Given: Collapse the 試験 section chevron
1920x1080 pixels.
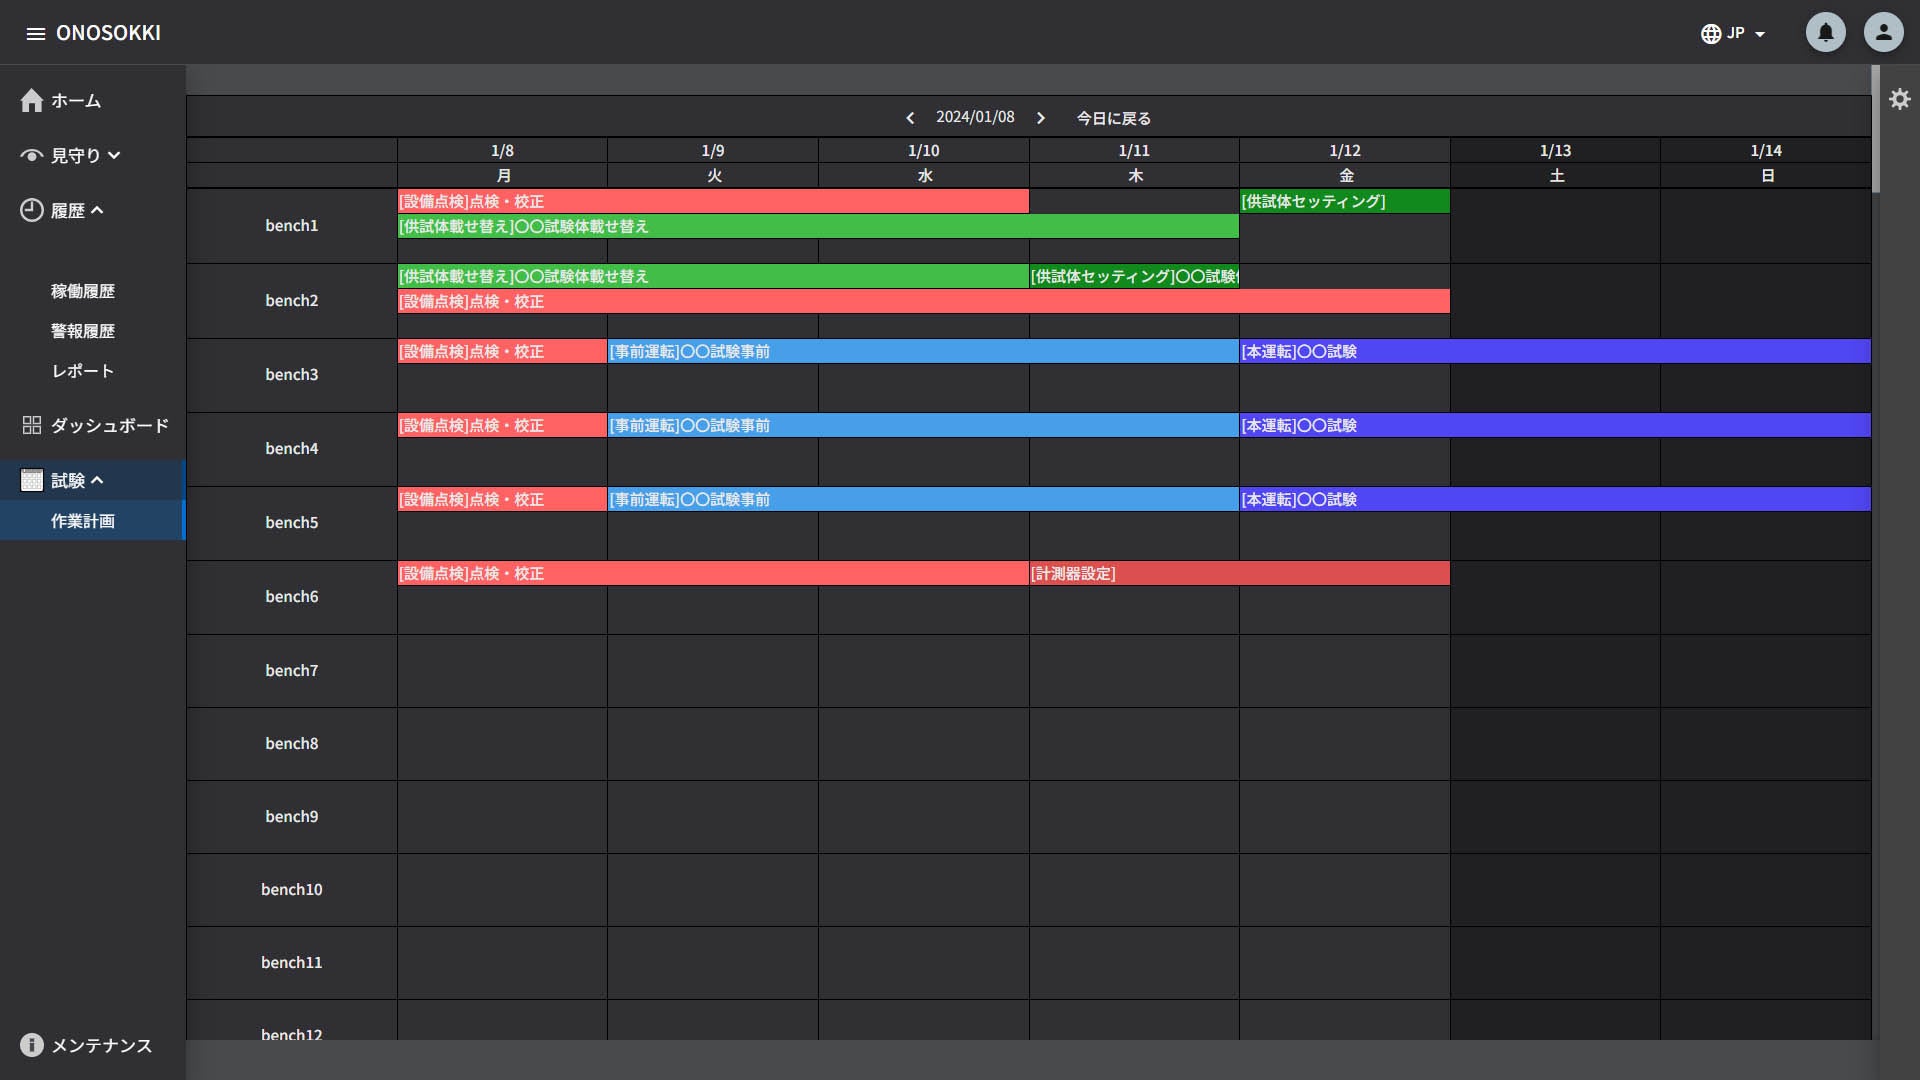Looking at the screenshot, I should tap(97, 481).
